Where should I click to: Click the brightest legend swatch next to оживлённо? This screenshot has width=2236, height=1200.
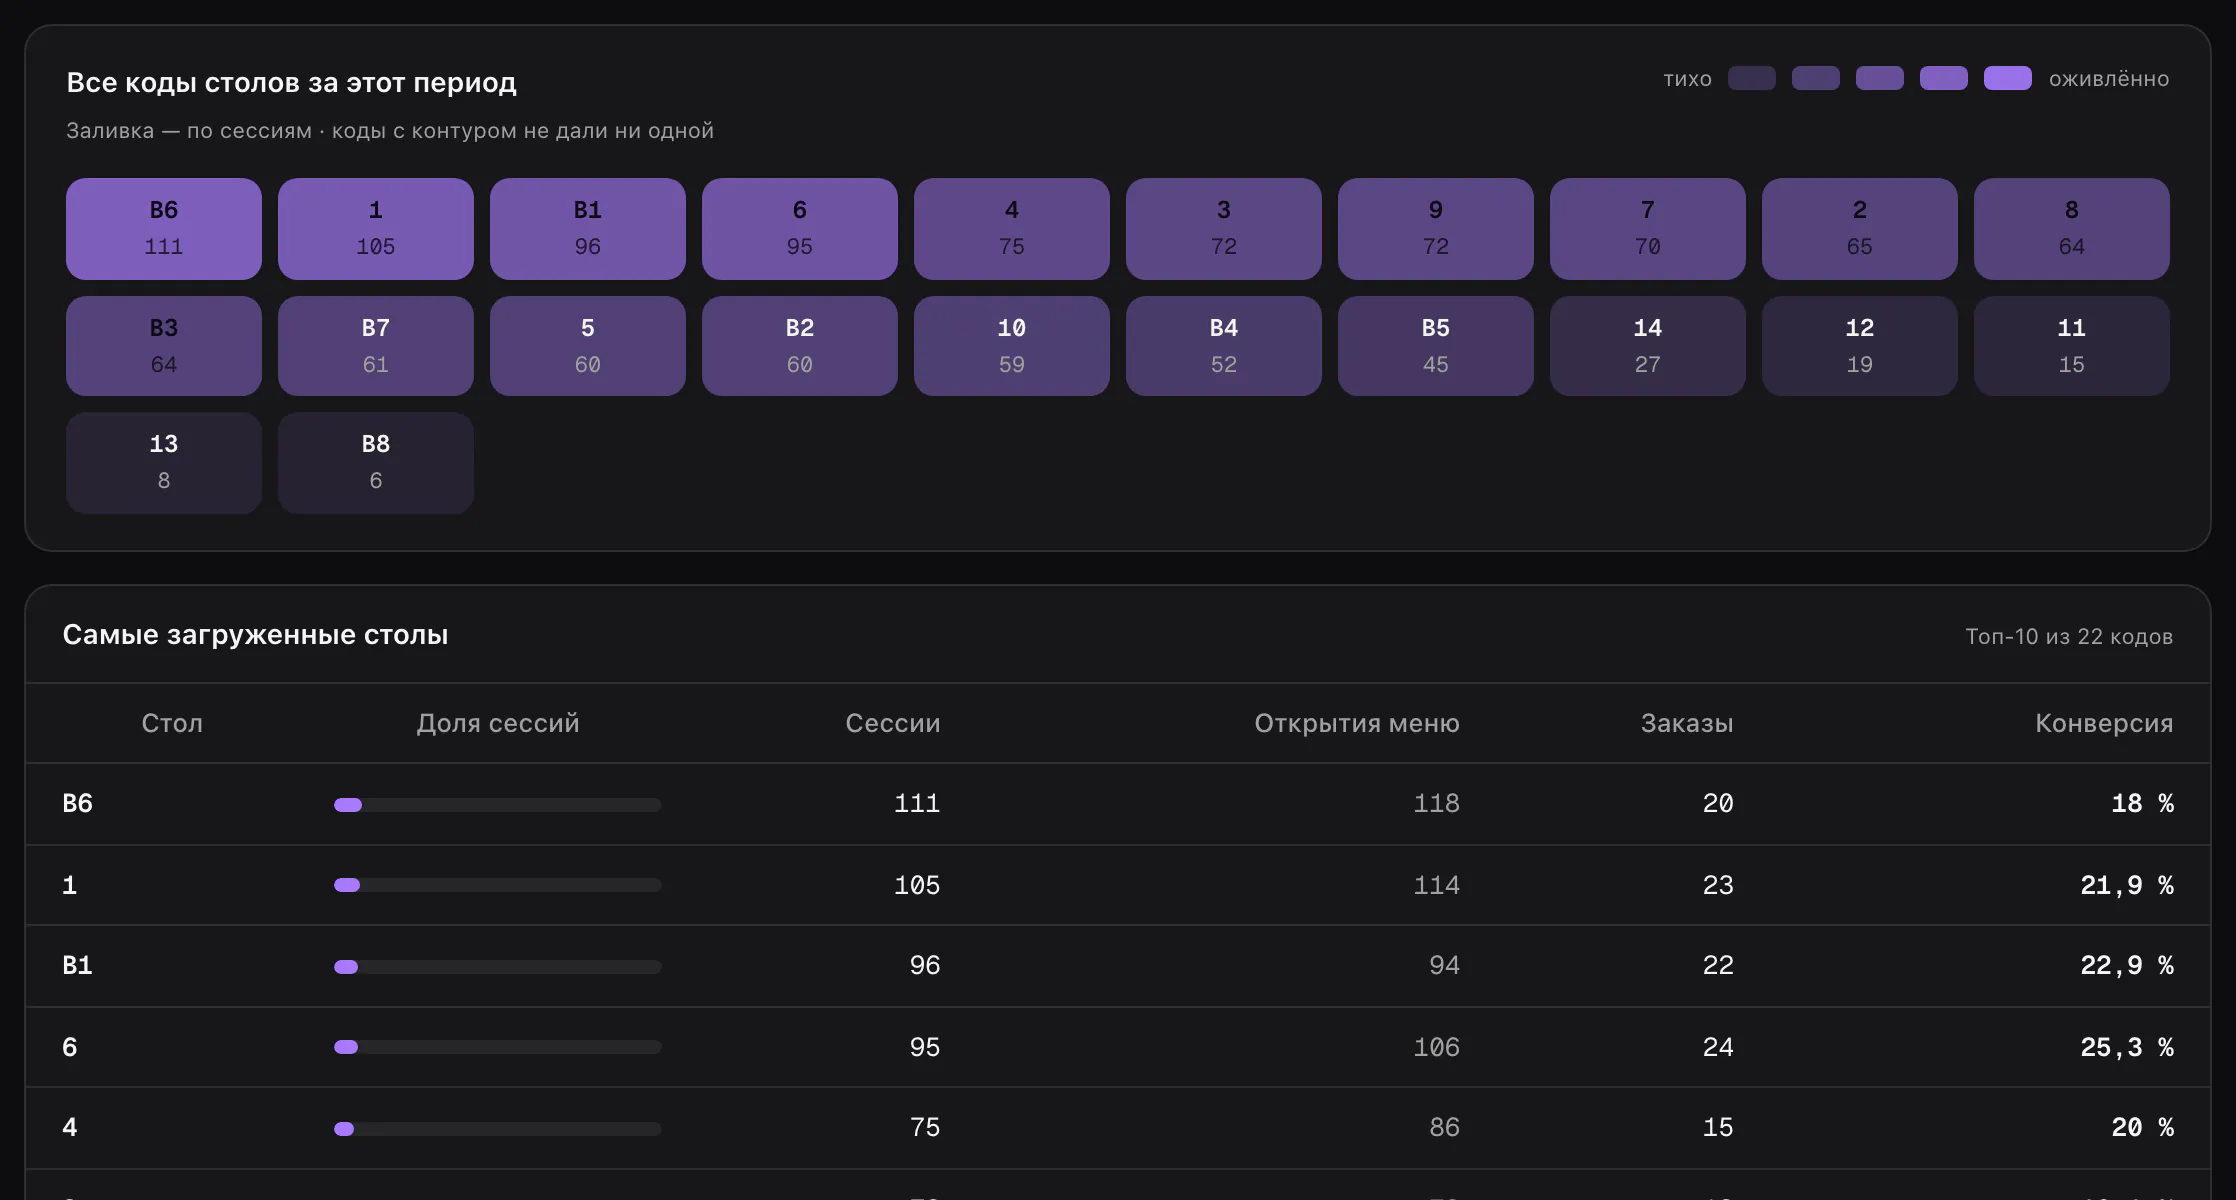coord(2008,79)
